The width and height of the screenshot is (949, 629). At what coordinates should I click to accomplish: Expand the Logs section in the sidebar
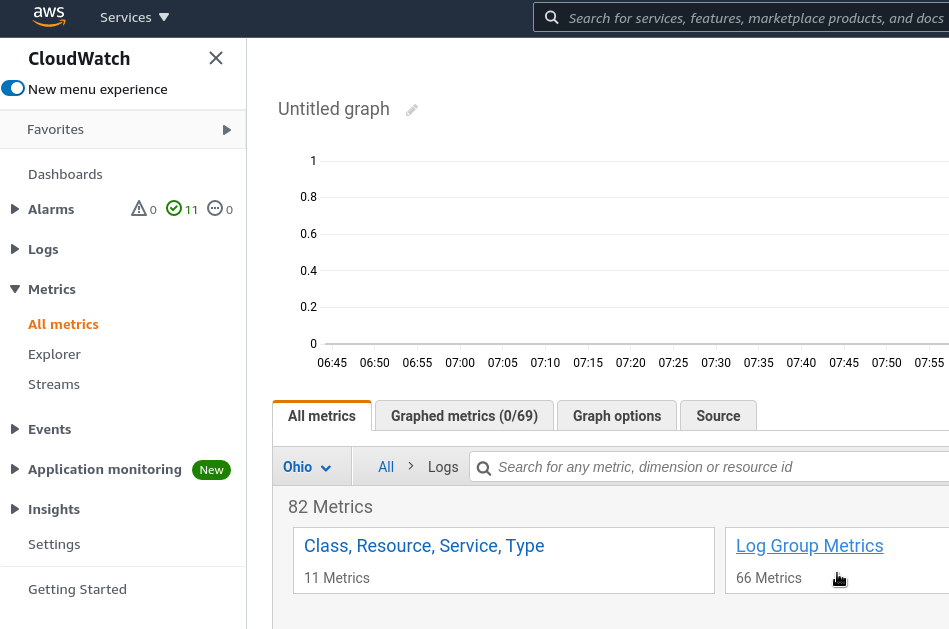pos(15,249)
